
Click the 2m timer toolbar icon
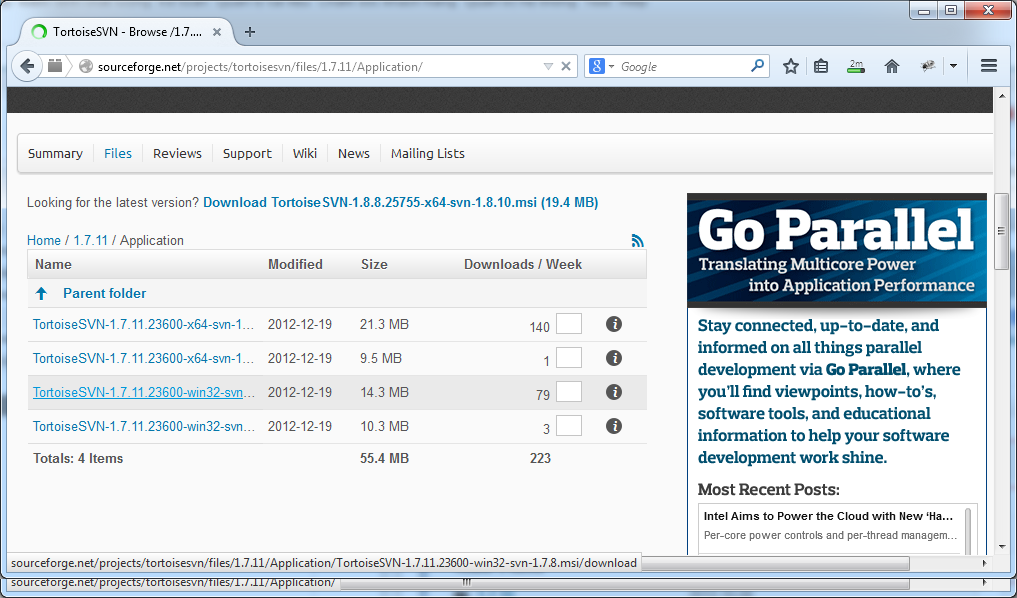pos(856,66)
